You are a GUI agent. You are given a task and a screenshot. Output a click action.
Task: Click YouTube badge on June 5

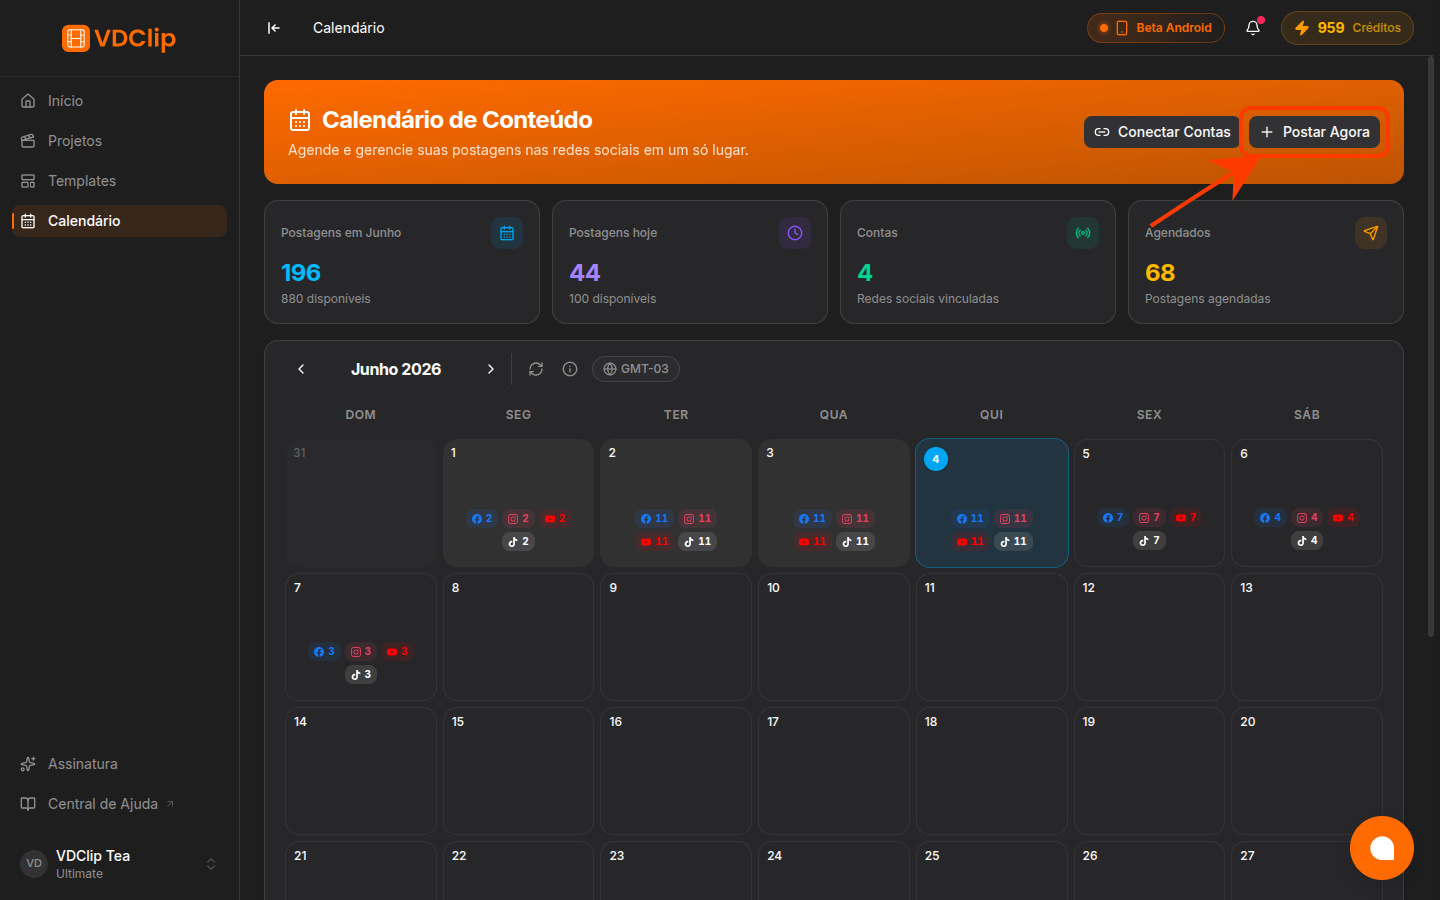point(1186,518)
